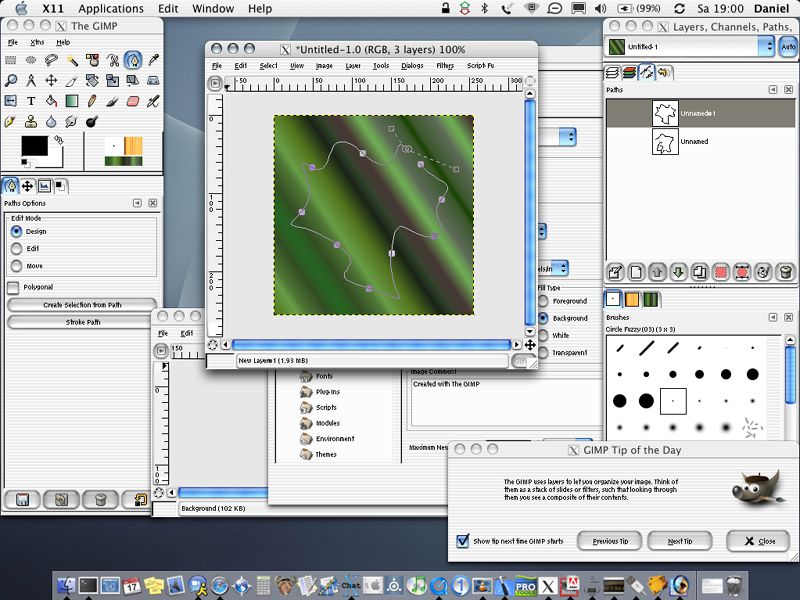Uncheck Show tip next time GIMP starts
Viewport: 800px width, 600px height.
point(462,541)
